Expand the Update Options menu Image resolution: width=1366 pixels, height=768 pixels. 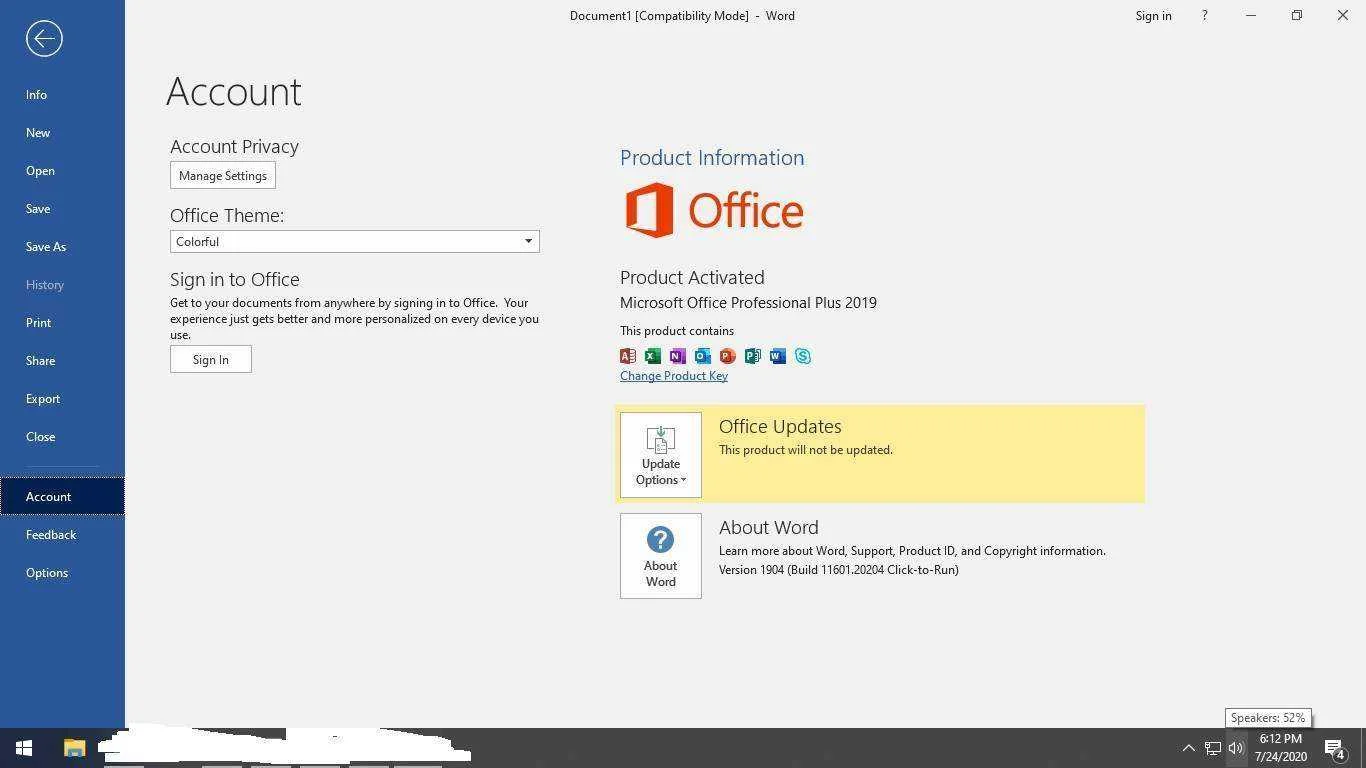click(x=661, y=455)
